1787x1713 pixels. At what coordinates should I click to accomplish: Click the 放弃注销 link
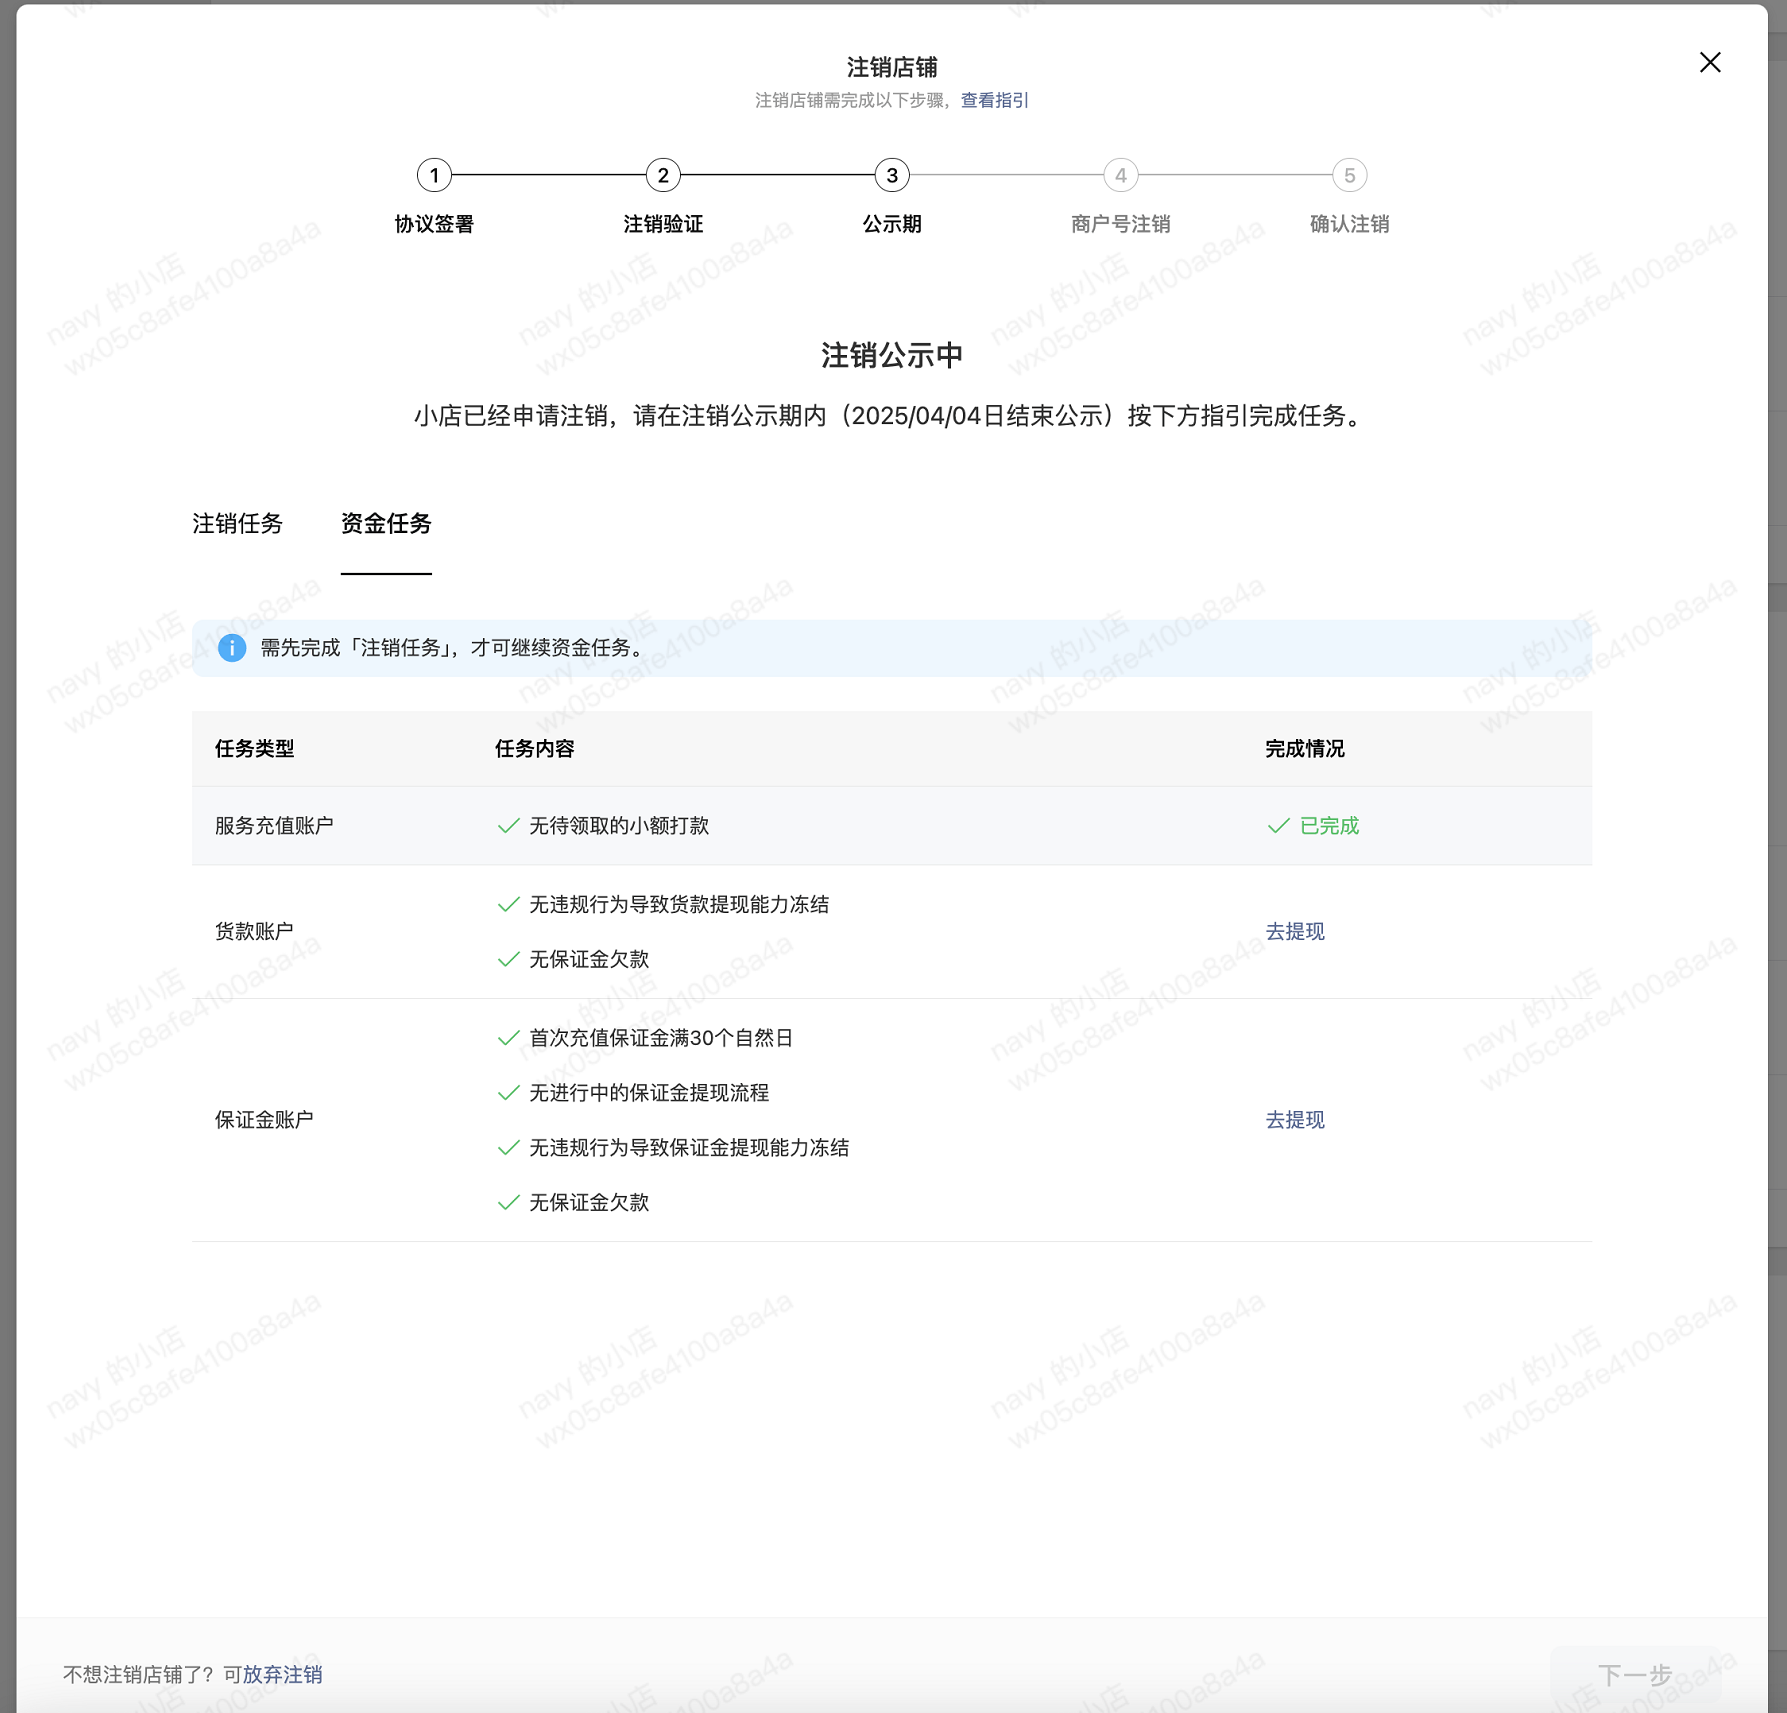[282, 1674]
